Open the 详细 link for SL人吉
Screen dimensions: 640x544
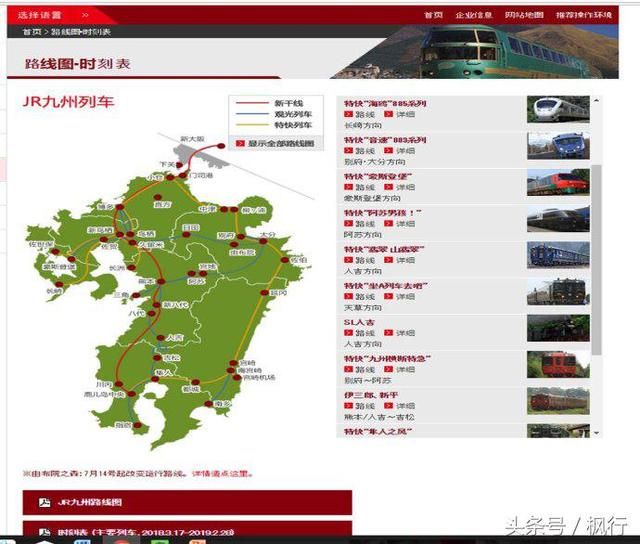[x=400, y=333]
